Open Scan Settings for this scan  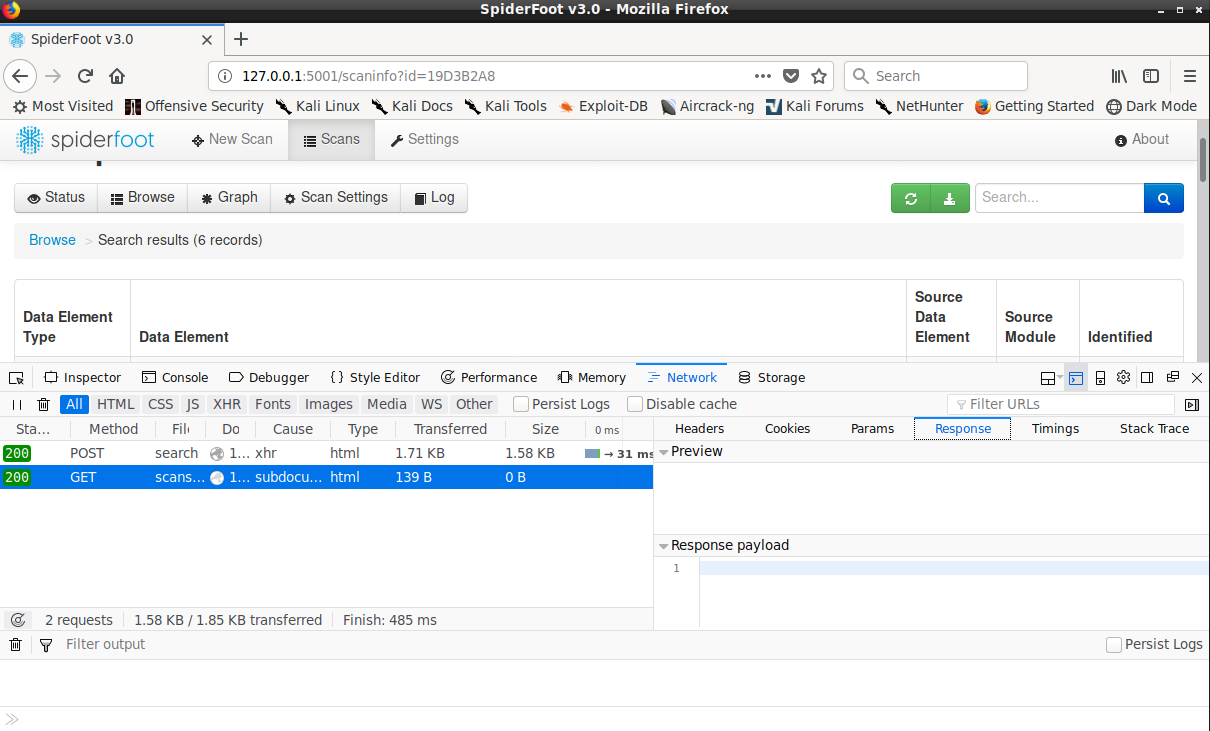pos(335,197)
